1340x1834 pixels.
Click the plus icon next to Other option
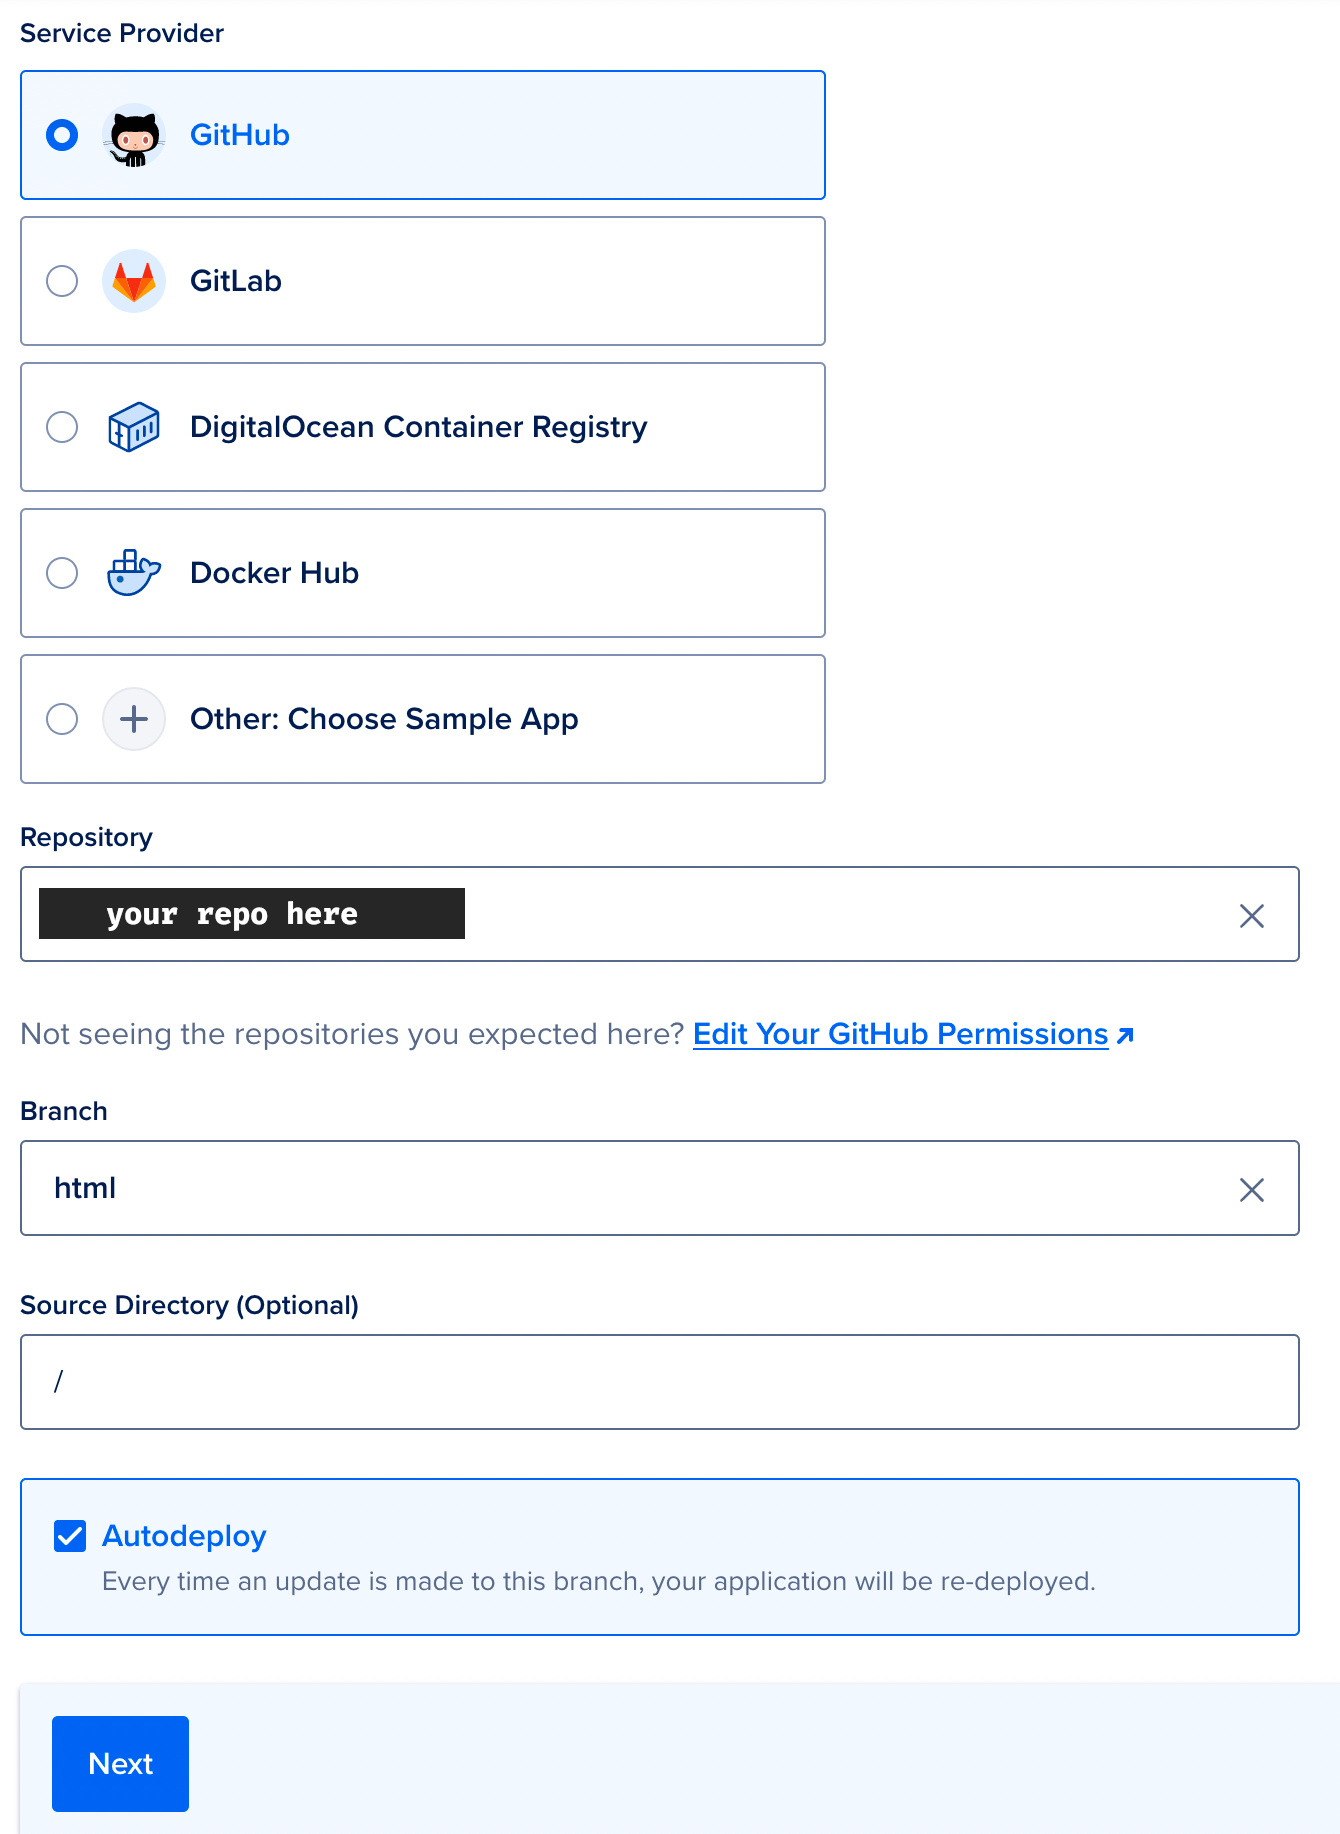pyautogui.click(x=134, y=719)
